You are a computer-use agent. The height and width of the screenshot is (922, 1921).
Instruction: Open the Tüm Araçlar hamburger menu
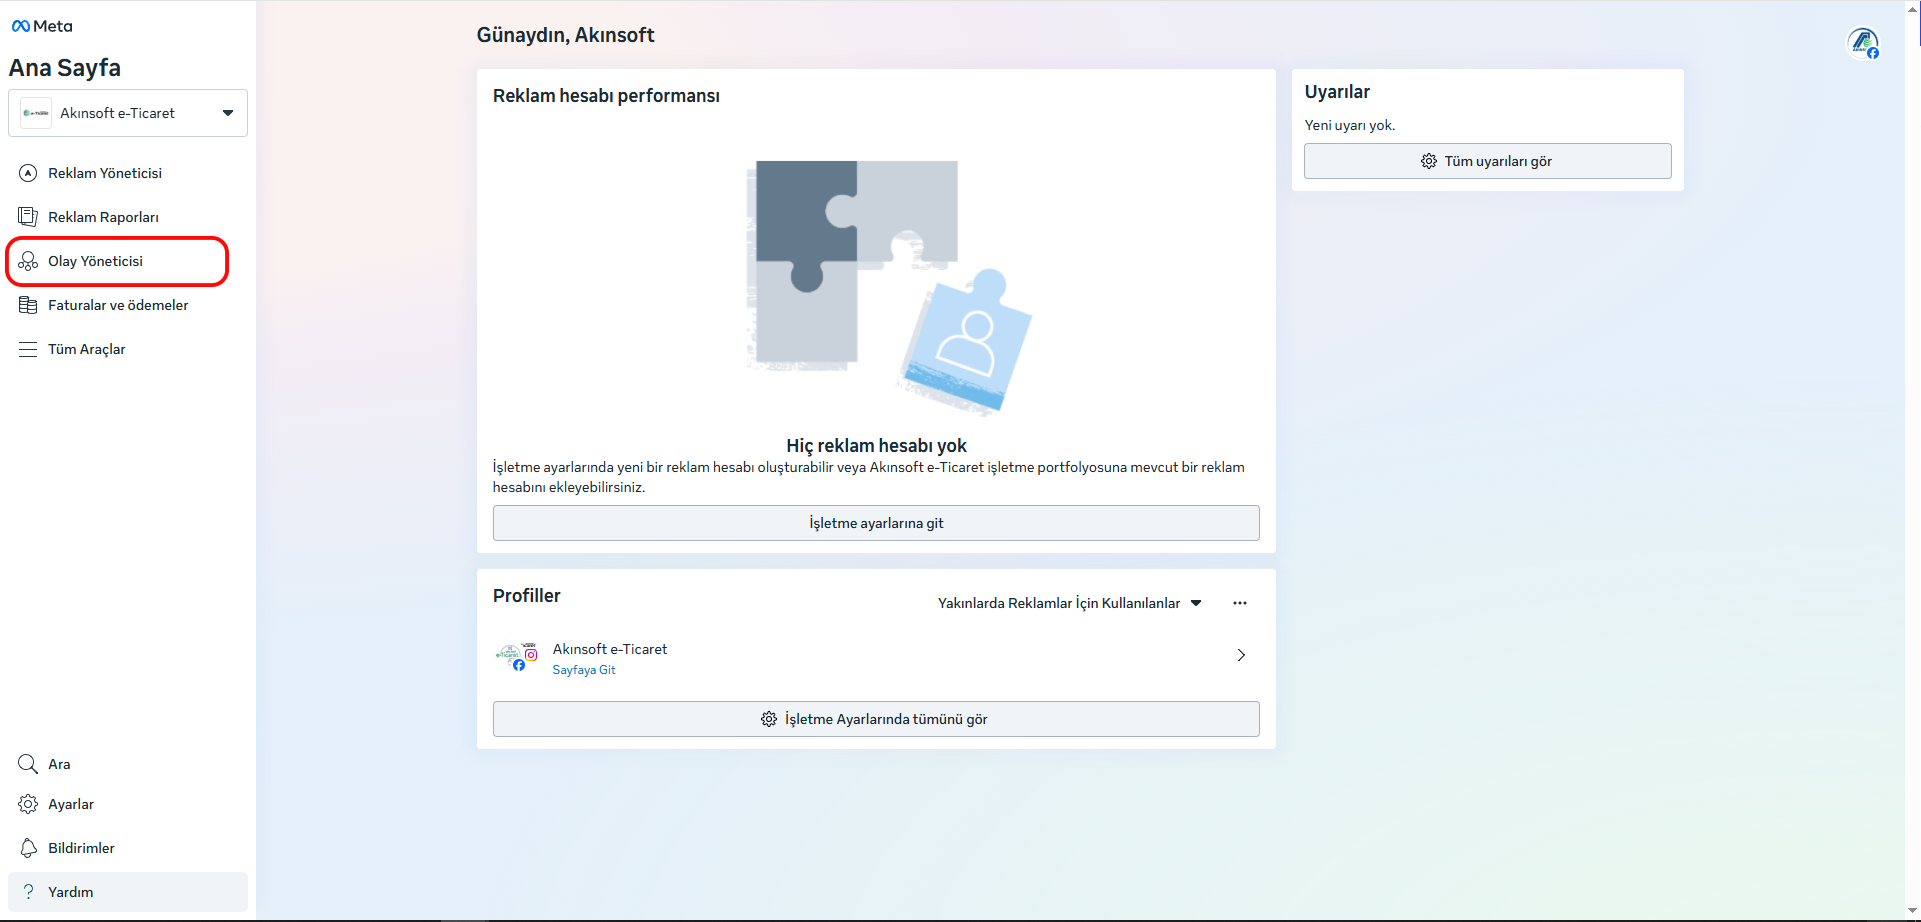(28, 349)
